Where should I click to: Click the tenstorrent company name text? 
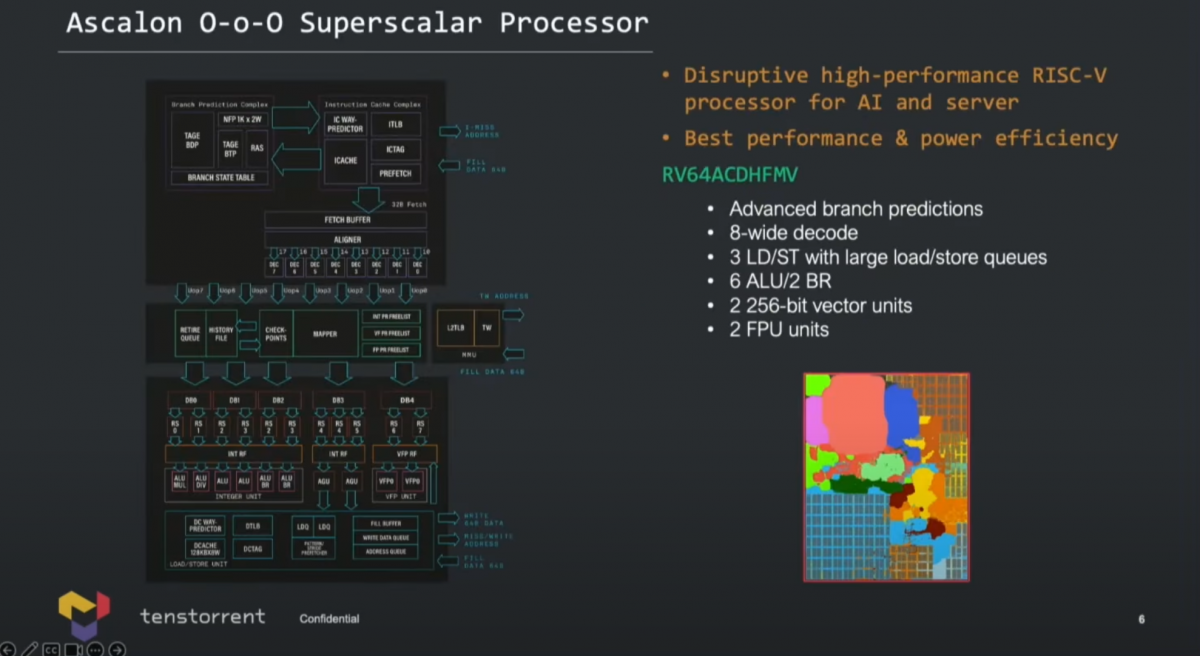tap(203, 616)
